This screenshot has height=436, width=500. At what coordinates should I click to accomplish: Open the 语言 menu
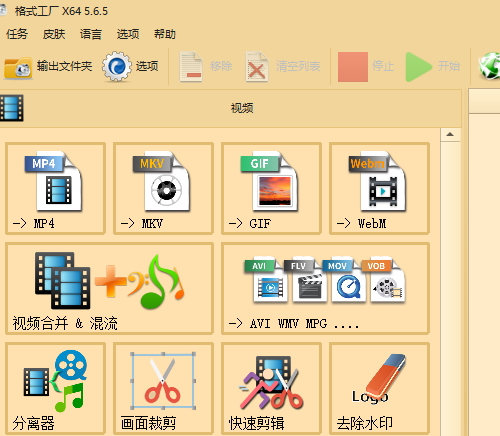point(91,34)
